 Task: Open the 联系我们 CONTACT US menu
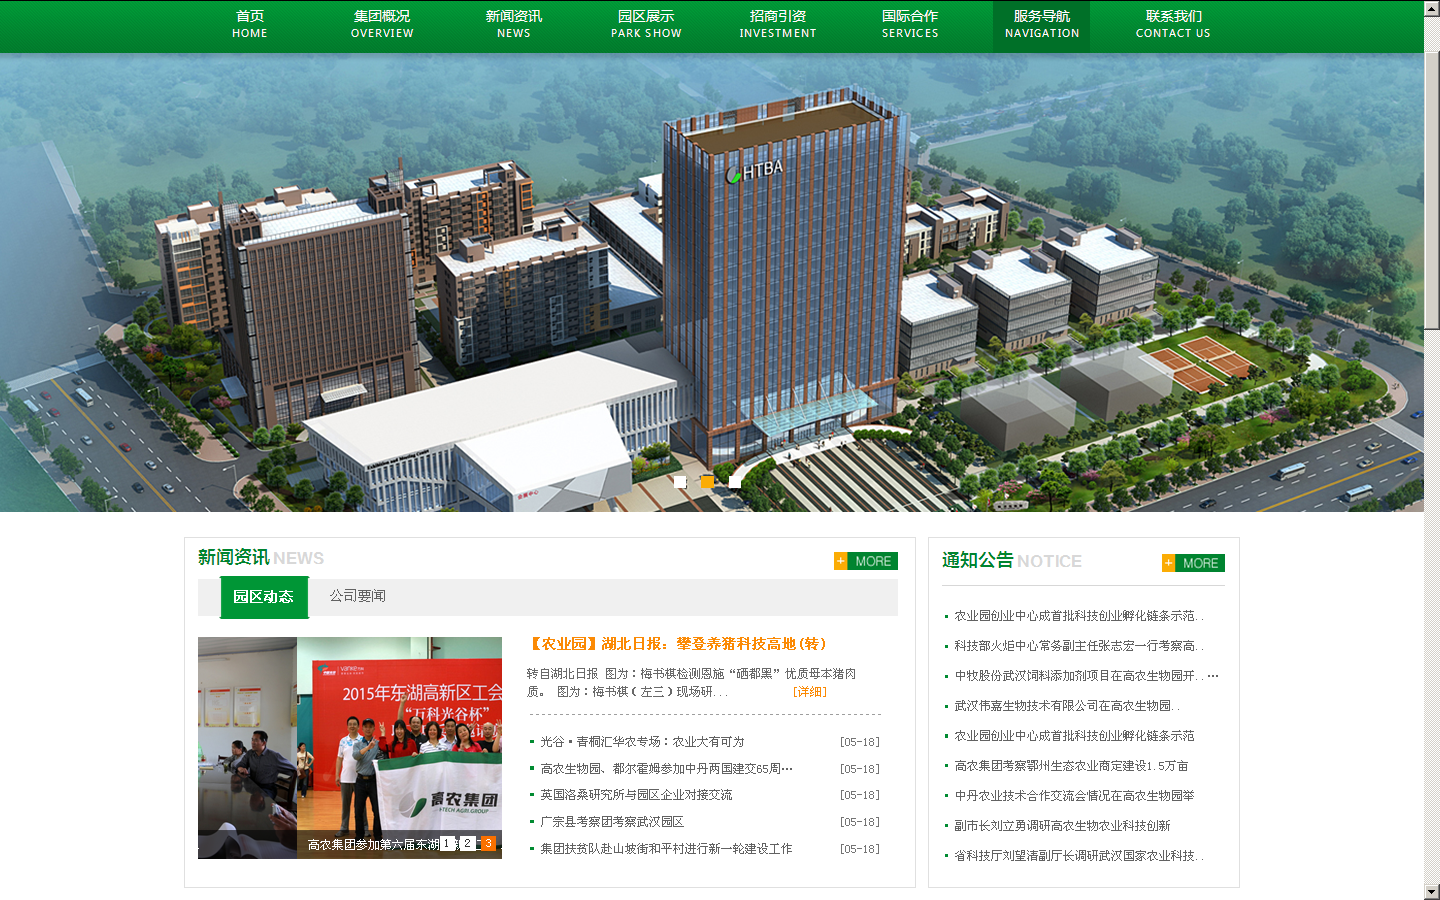coord(1172,24)
